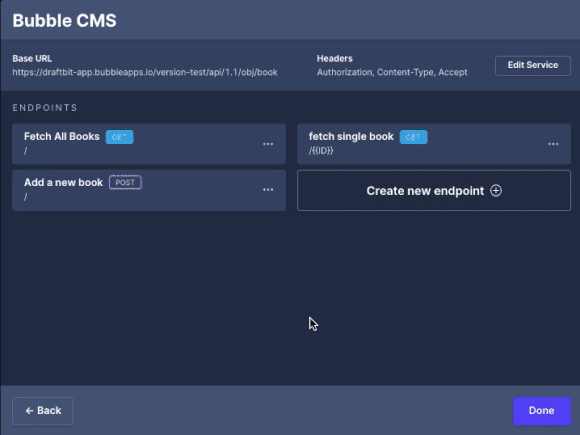Click the Base URL label
The image size is (580, 435).
[32, 58]
